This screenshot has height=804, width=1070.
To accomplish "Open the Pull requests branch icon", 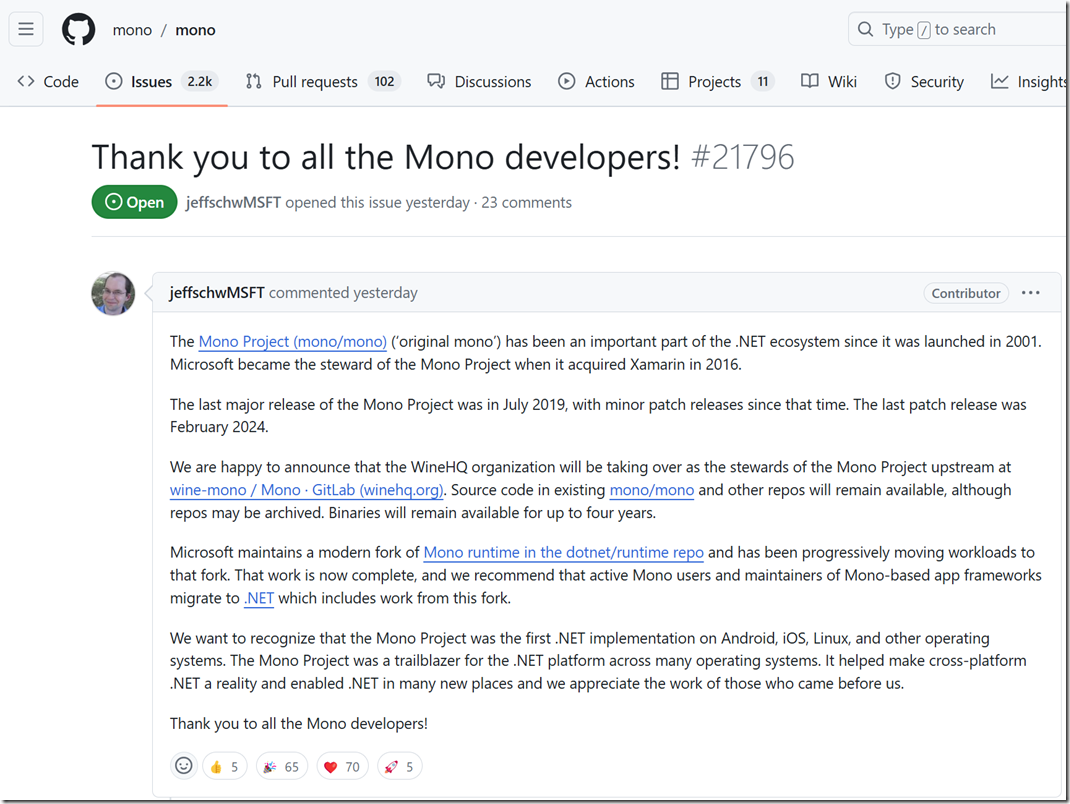I will [x=256, y=81].
